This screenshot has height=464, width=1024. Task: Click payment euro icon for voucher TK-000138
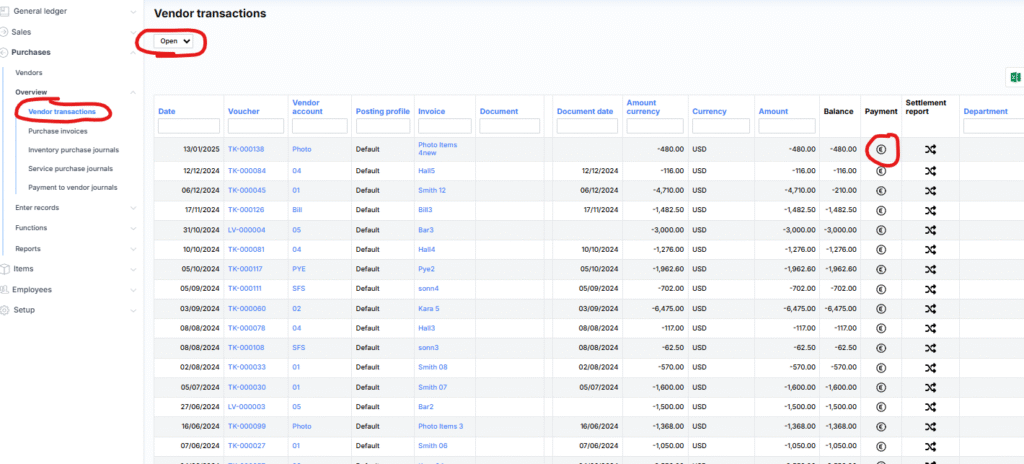[880, 149]
